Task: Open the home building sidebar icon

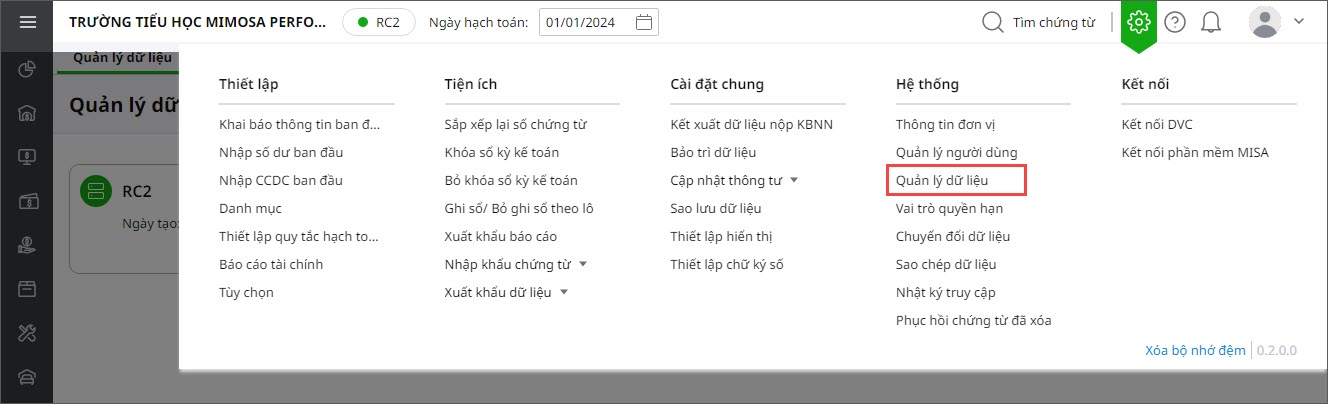Action: click(x=27, y=113)
